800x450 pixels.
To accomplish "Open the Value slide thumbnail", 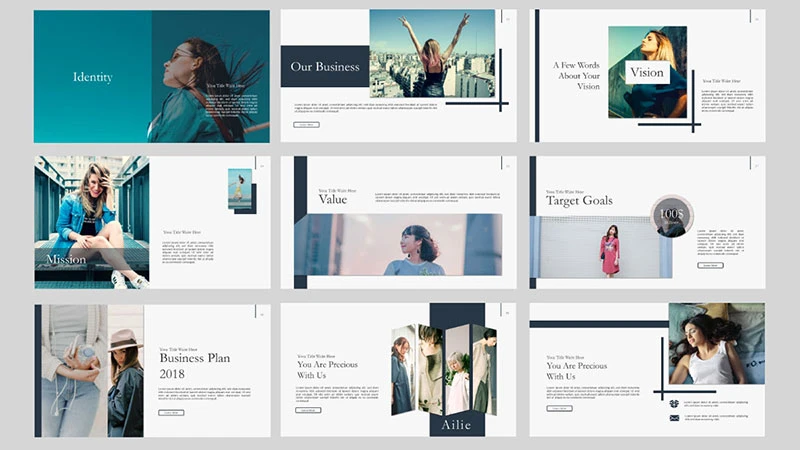I will [398, 222].
